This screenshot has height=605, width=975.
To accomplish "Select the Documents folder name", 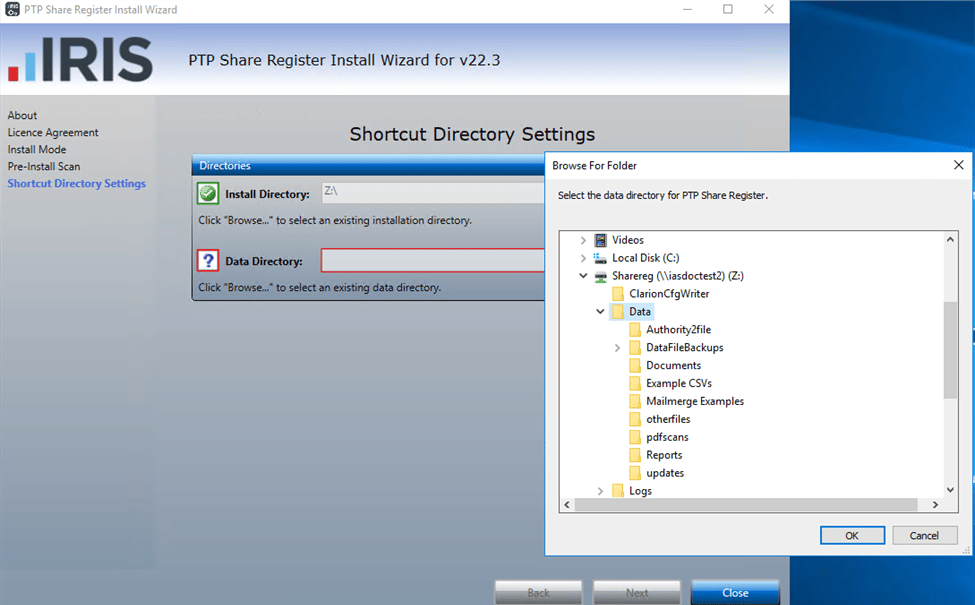I will [x=673, y=366].
